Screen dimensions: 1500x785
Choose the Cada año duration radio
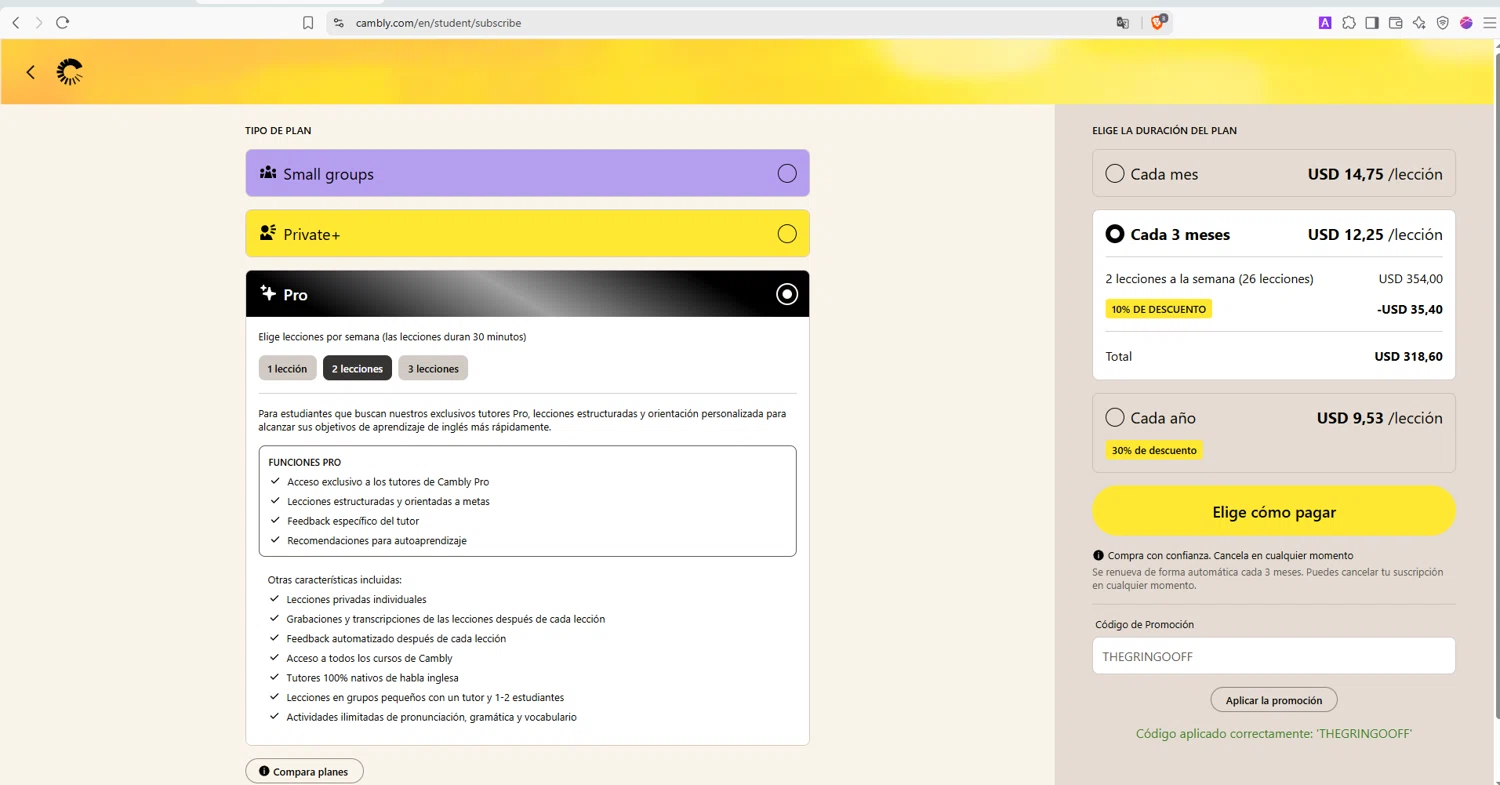pos(1115,417)
